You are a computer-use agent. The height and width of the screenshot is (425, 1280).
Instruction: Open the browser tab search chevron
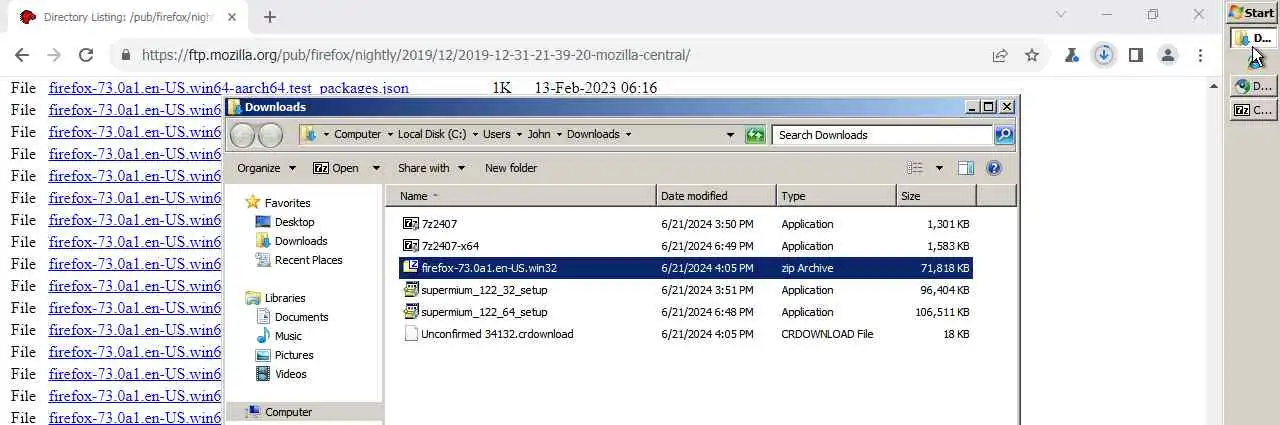(x=1061, y=15)
